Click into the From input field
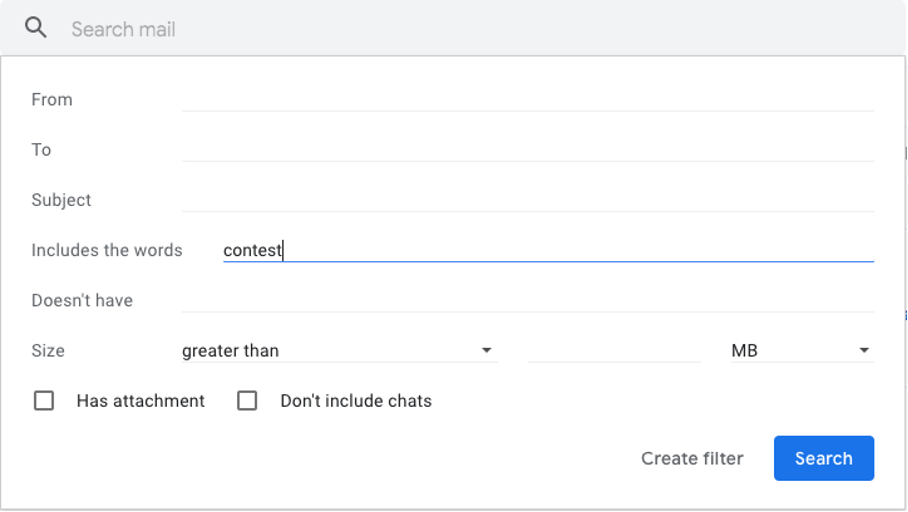The width and height of the screenshot is (908, 512). tap(528, 100)
